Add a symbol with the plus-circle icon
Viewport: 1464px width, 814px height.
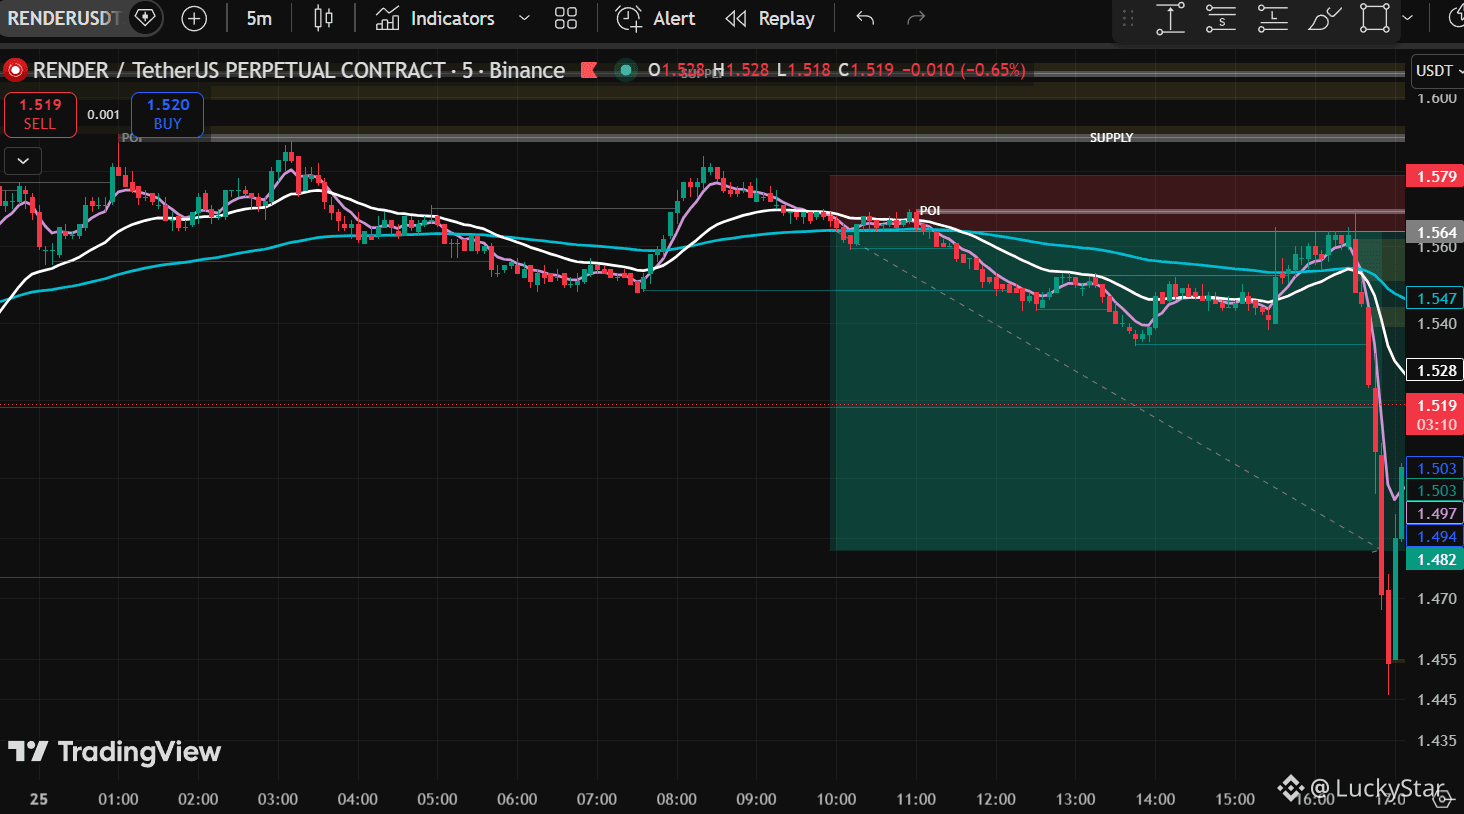pos(194,18)
